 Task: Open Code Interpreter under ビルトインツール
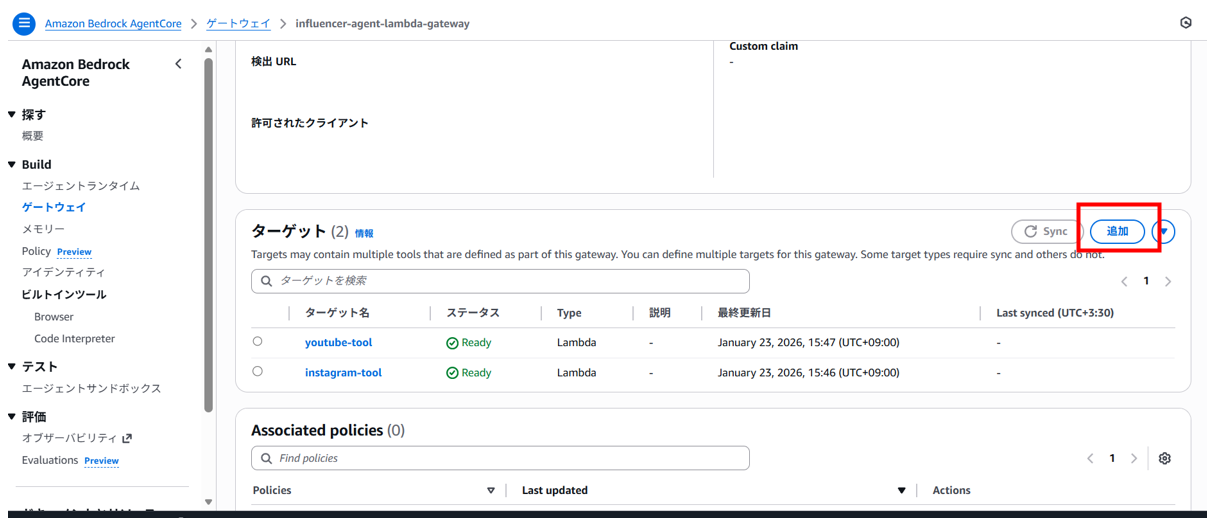pos(74,339)
